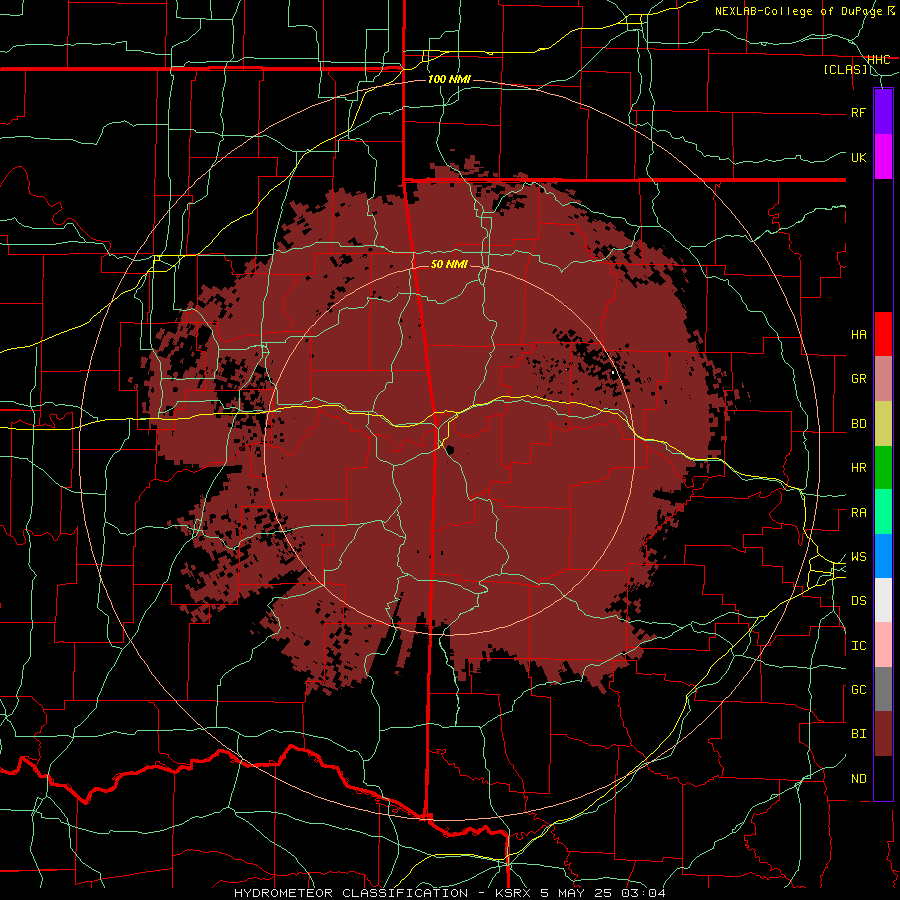Click the '50 NMI' range ring label
This screenshot has height=900, width=900.
pos(449,264)
